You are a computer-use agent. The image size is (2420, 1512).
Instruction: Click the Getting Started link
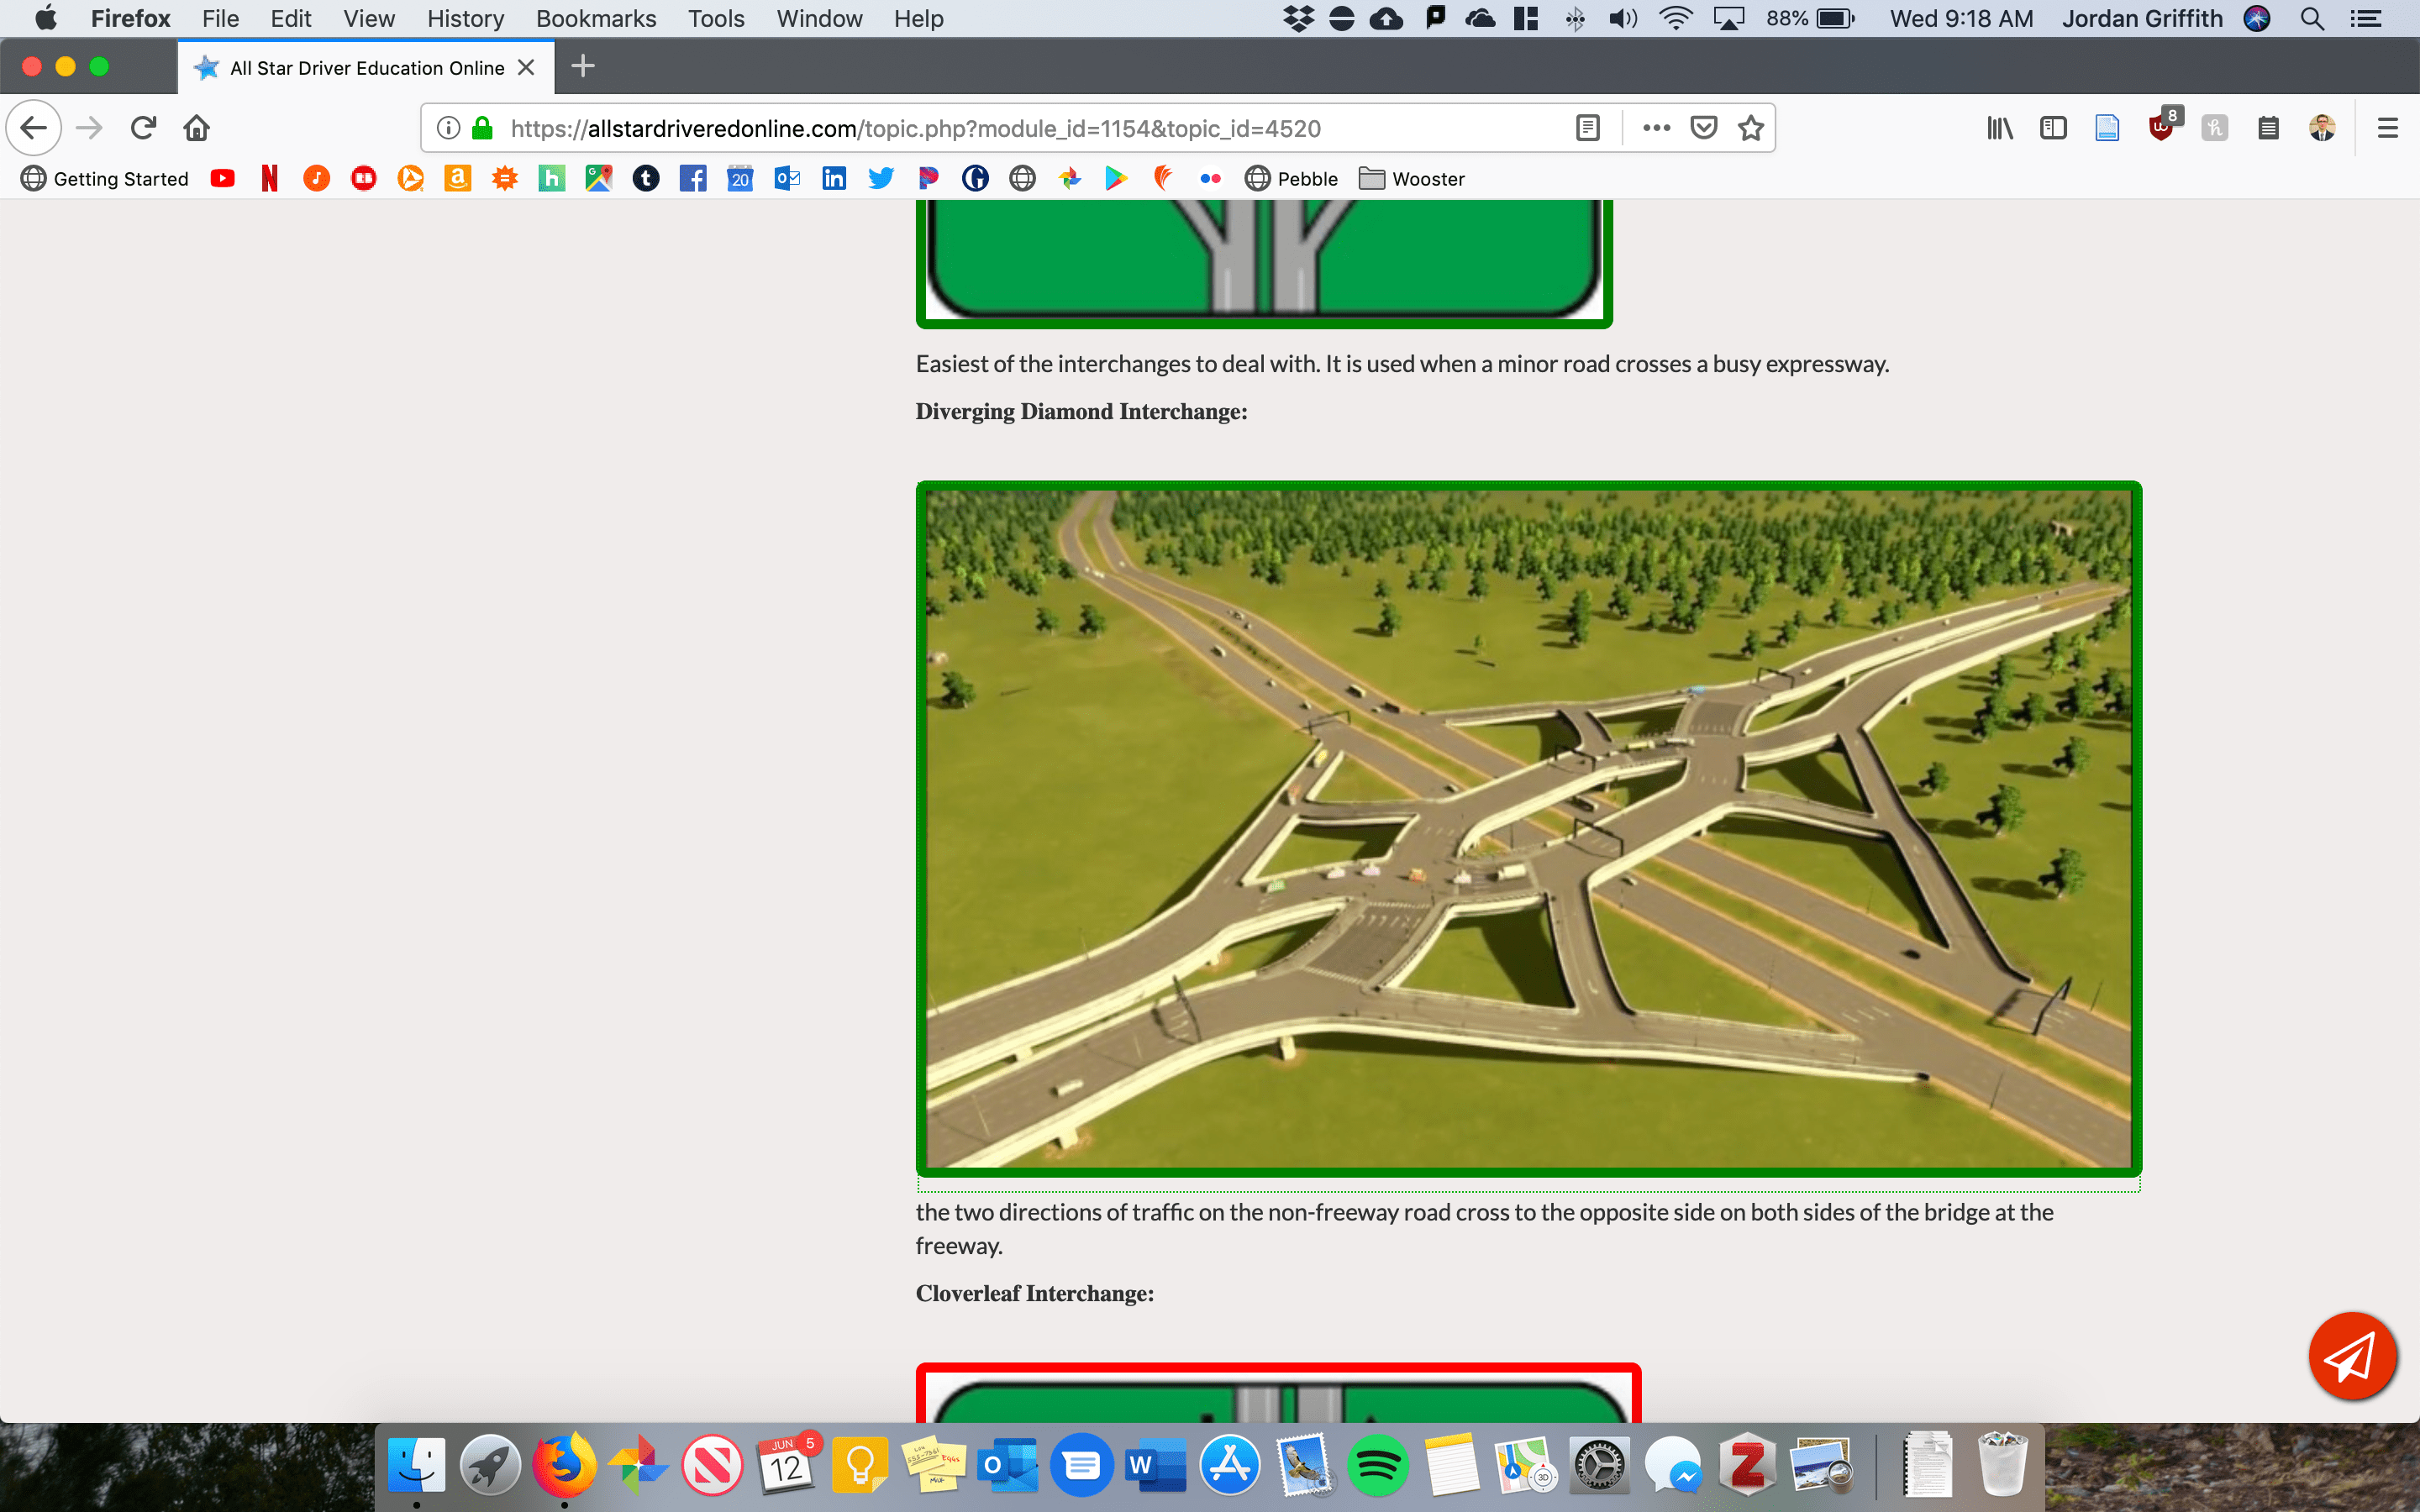120,178
